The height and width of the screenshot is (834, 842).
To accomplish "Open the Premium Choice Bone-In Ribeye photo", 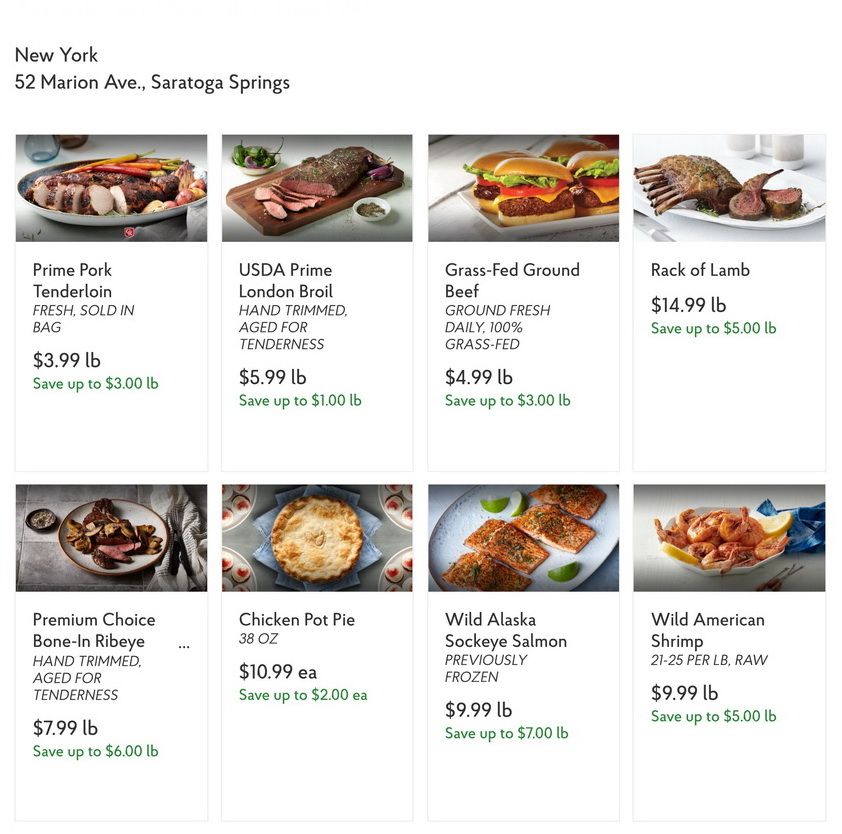I will (x=110, y=538).
